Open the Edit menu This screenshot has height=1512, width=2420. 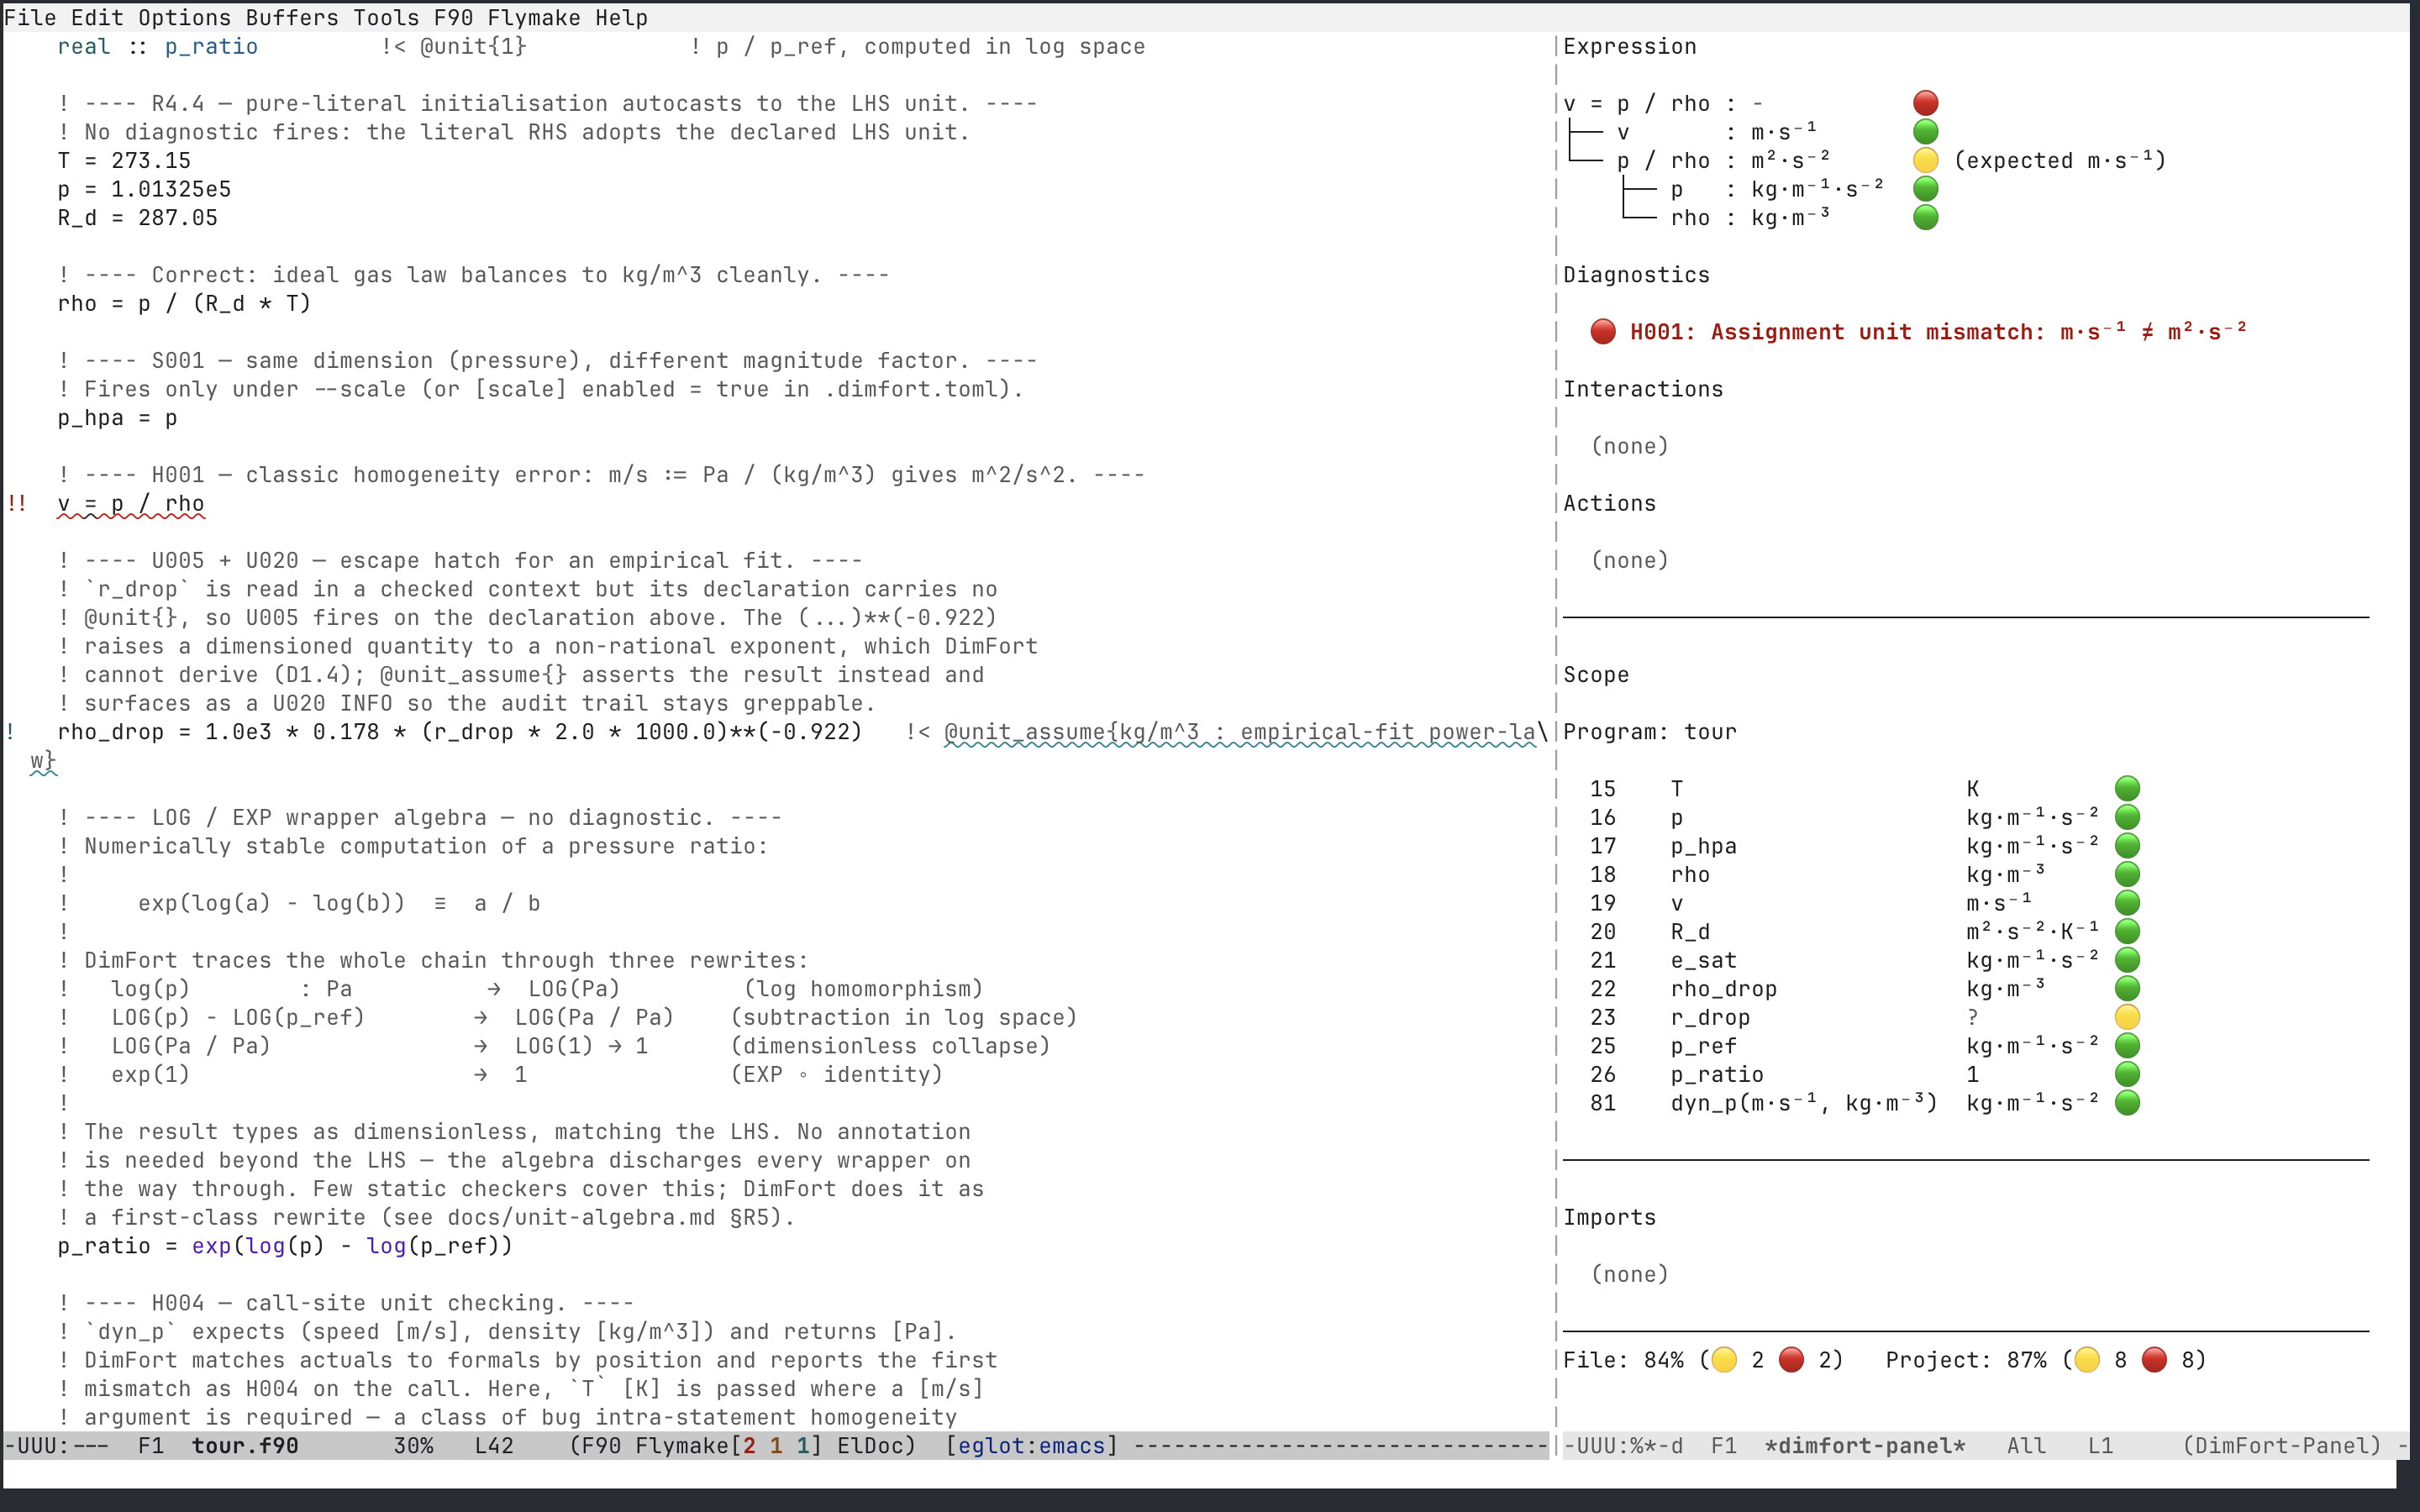pyautogui.click(x=98, y=17)
